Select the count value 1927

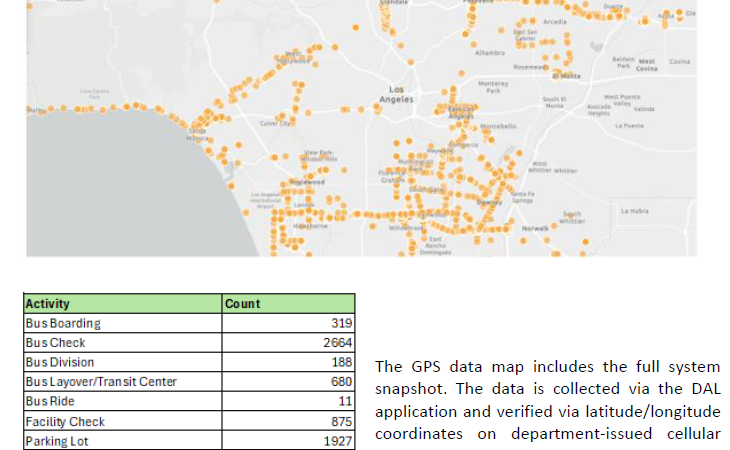pos(338,440)
